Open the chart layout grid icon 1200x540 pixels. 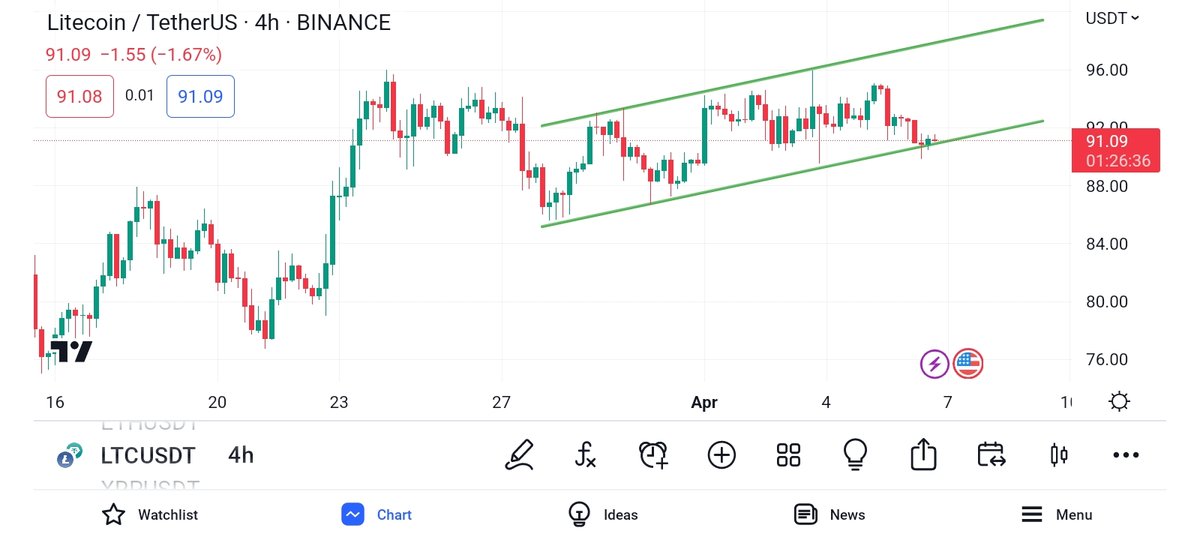tap(788, 455)
